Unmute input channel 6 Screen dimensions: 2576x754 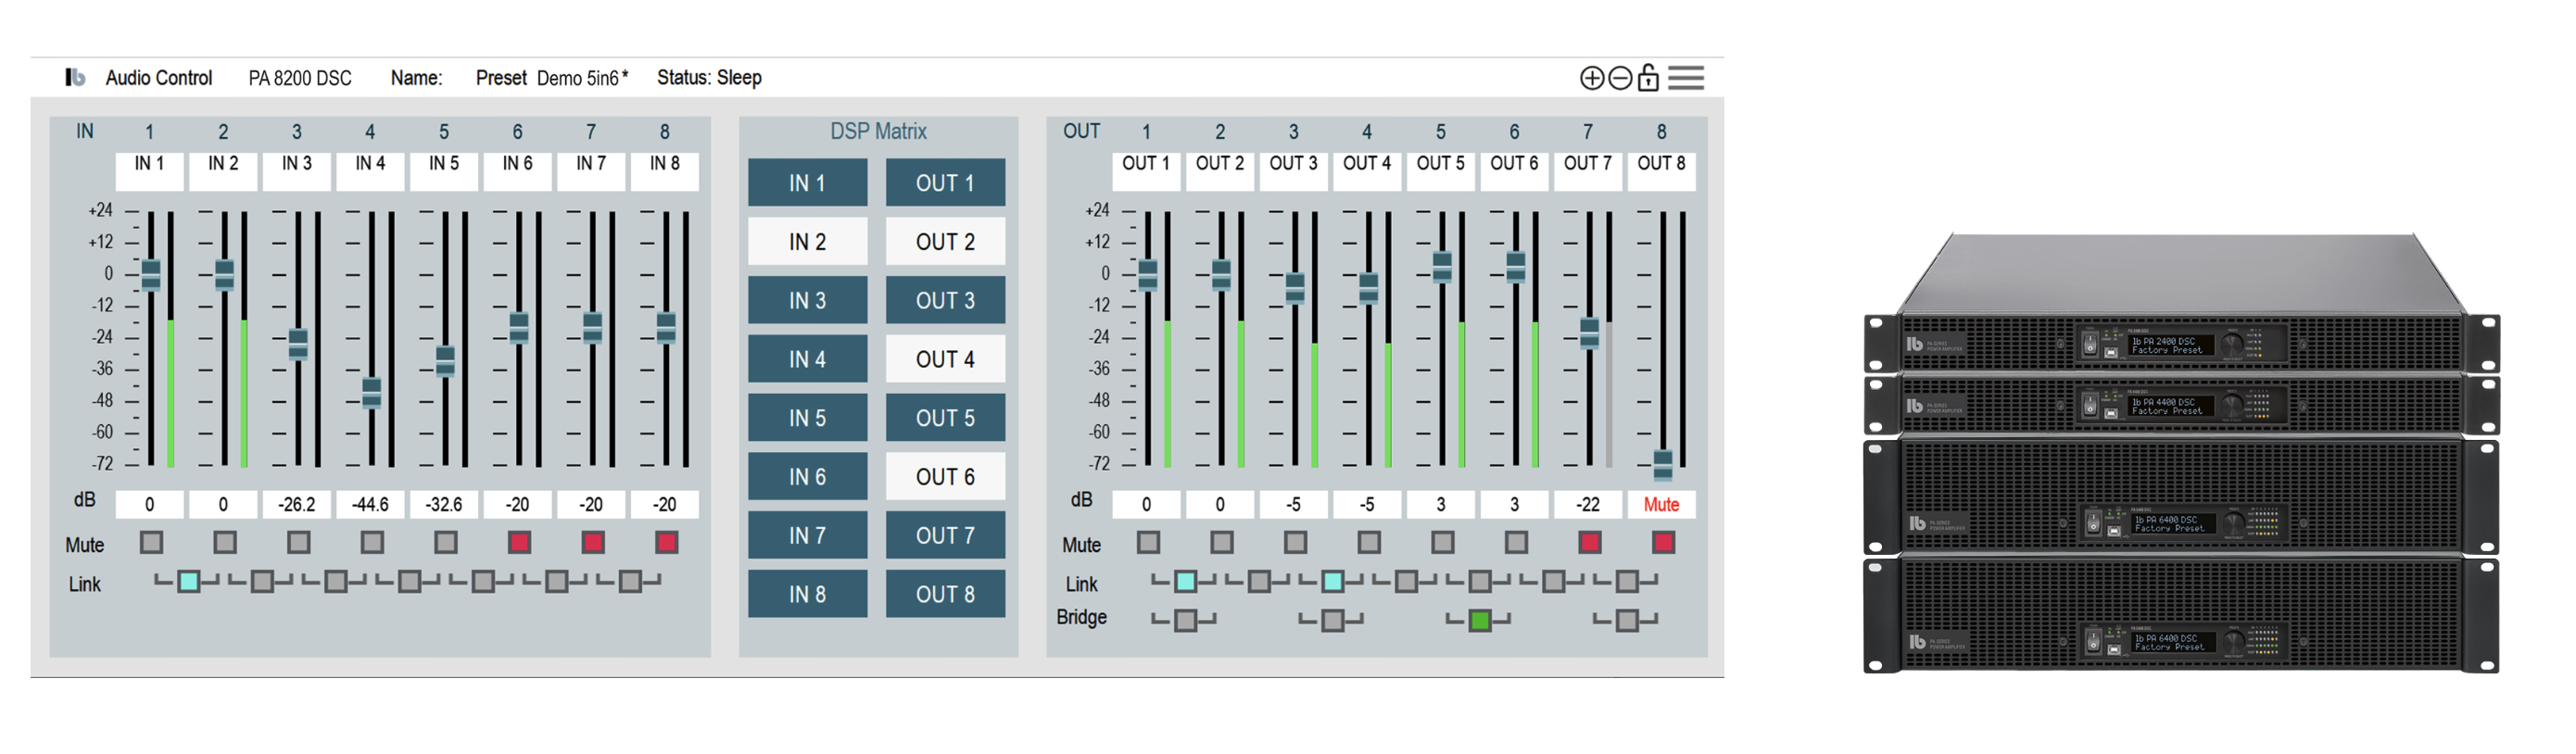[518, 542]
